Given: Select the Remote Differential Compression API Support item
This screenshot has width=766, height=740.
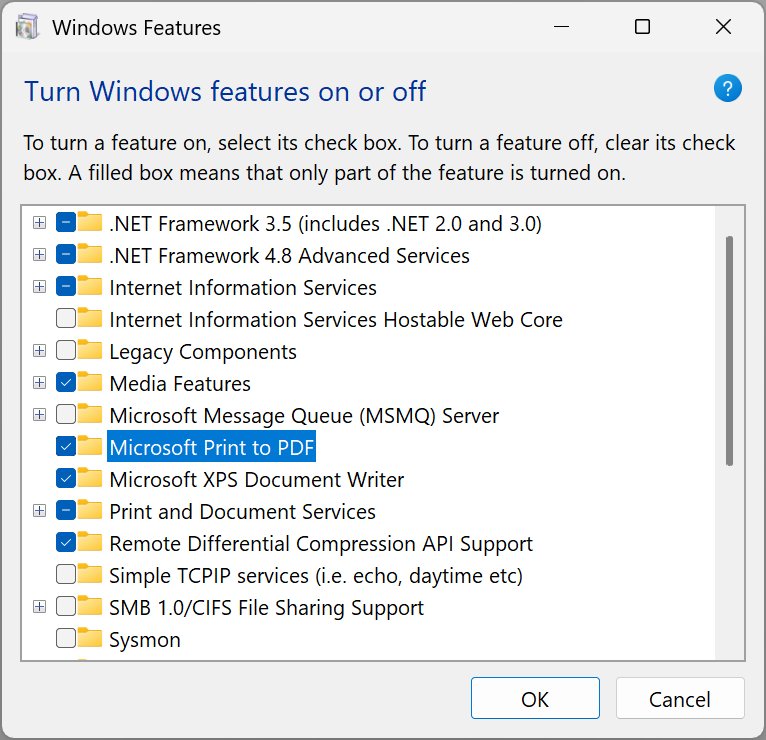Looking at the screenshot, I should (320, 544).
